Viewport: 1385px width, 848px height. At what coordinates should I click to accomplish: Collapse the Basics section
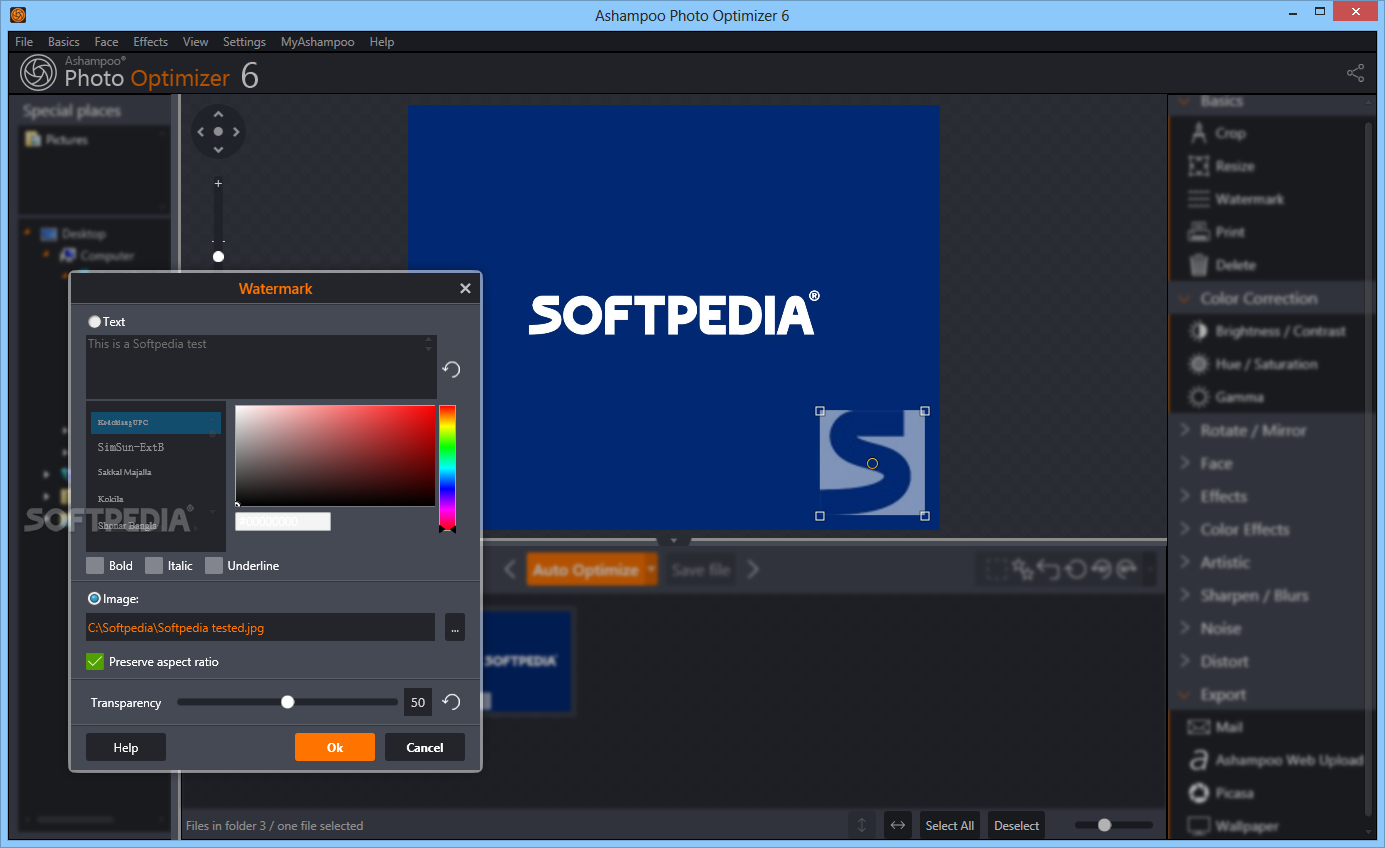1186,101
